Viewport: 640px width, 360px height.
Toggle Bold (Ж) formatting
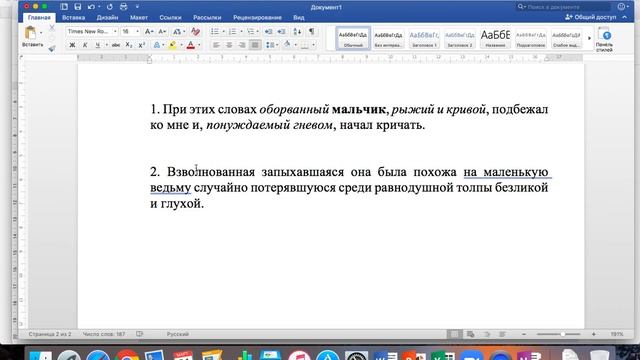72,45
